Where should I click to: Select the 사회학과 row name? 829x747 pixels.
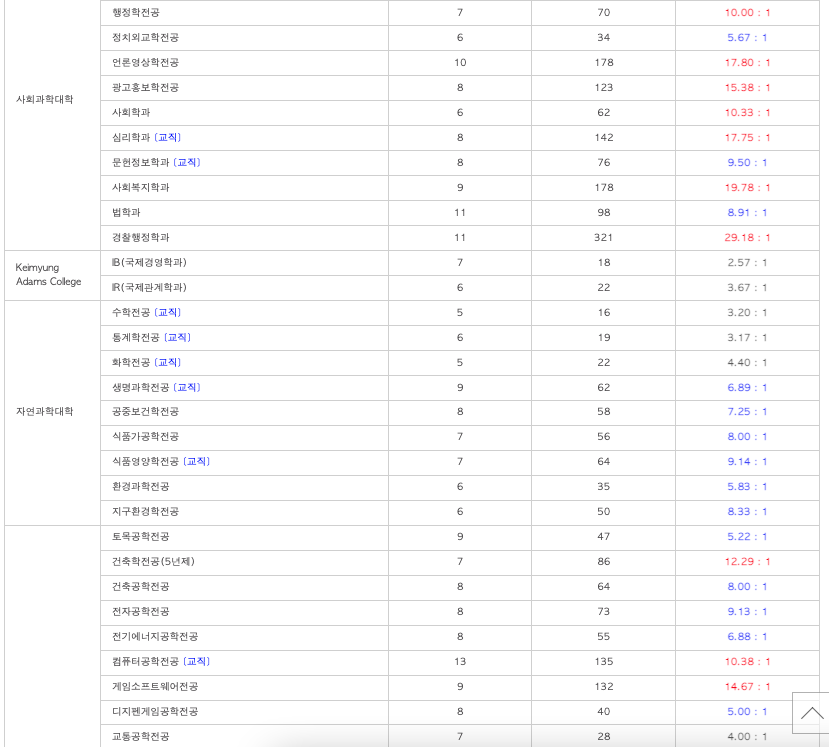click(131, 112)
